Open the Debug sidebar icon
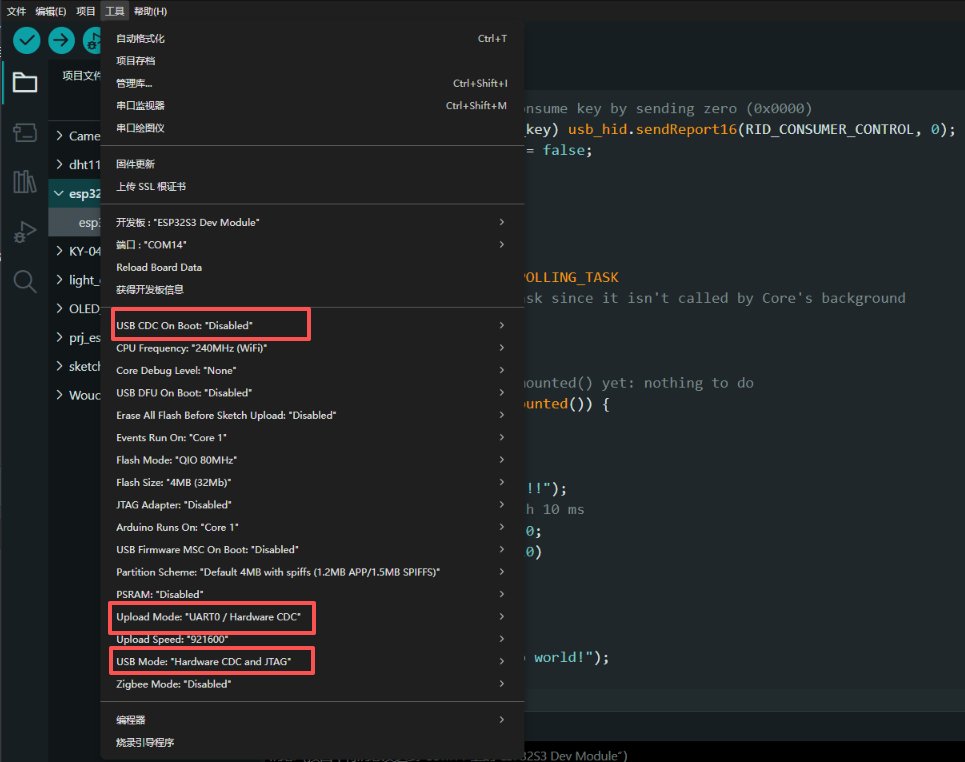The height and width of the screenshot is (762, 965). [x=25, y=232]
